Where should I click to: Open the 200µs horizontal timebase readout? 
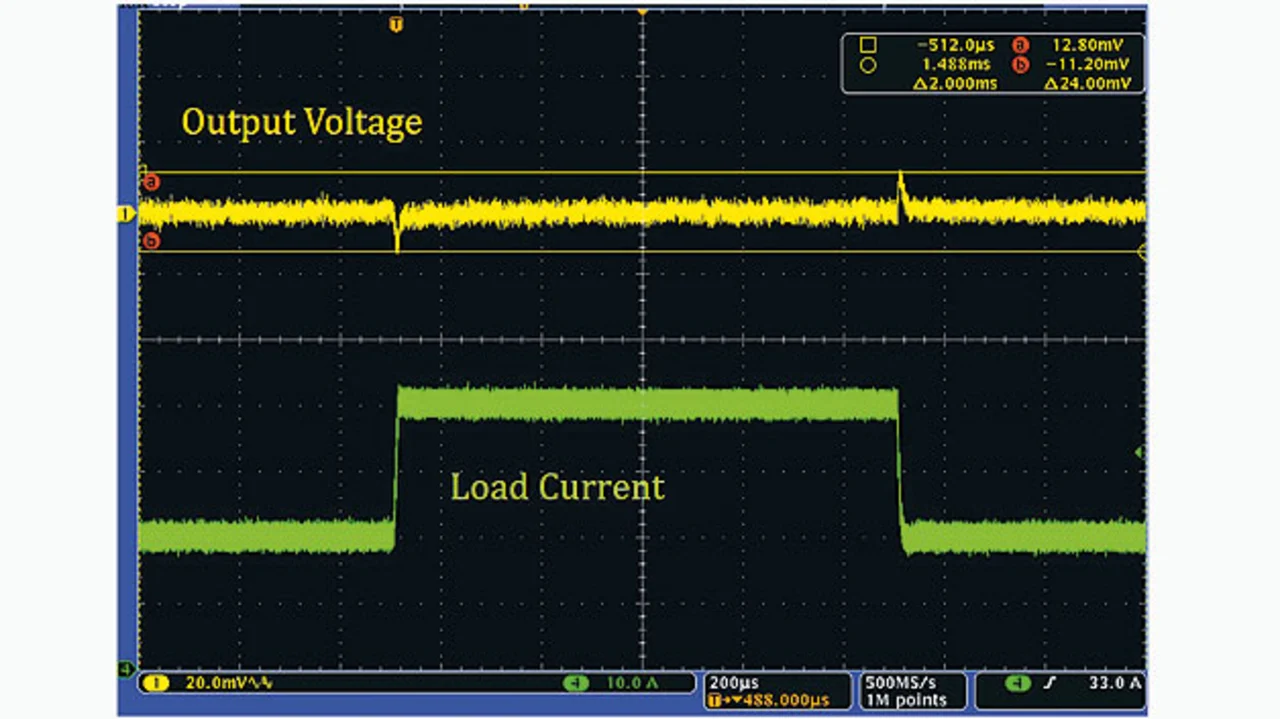click(730, 682)
